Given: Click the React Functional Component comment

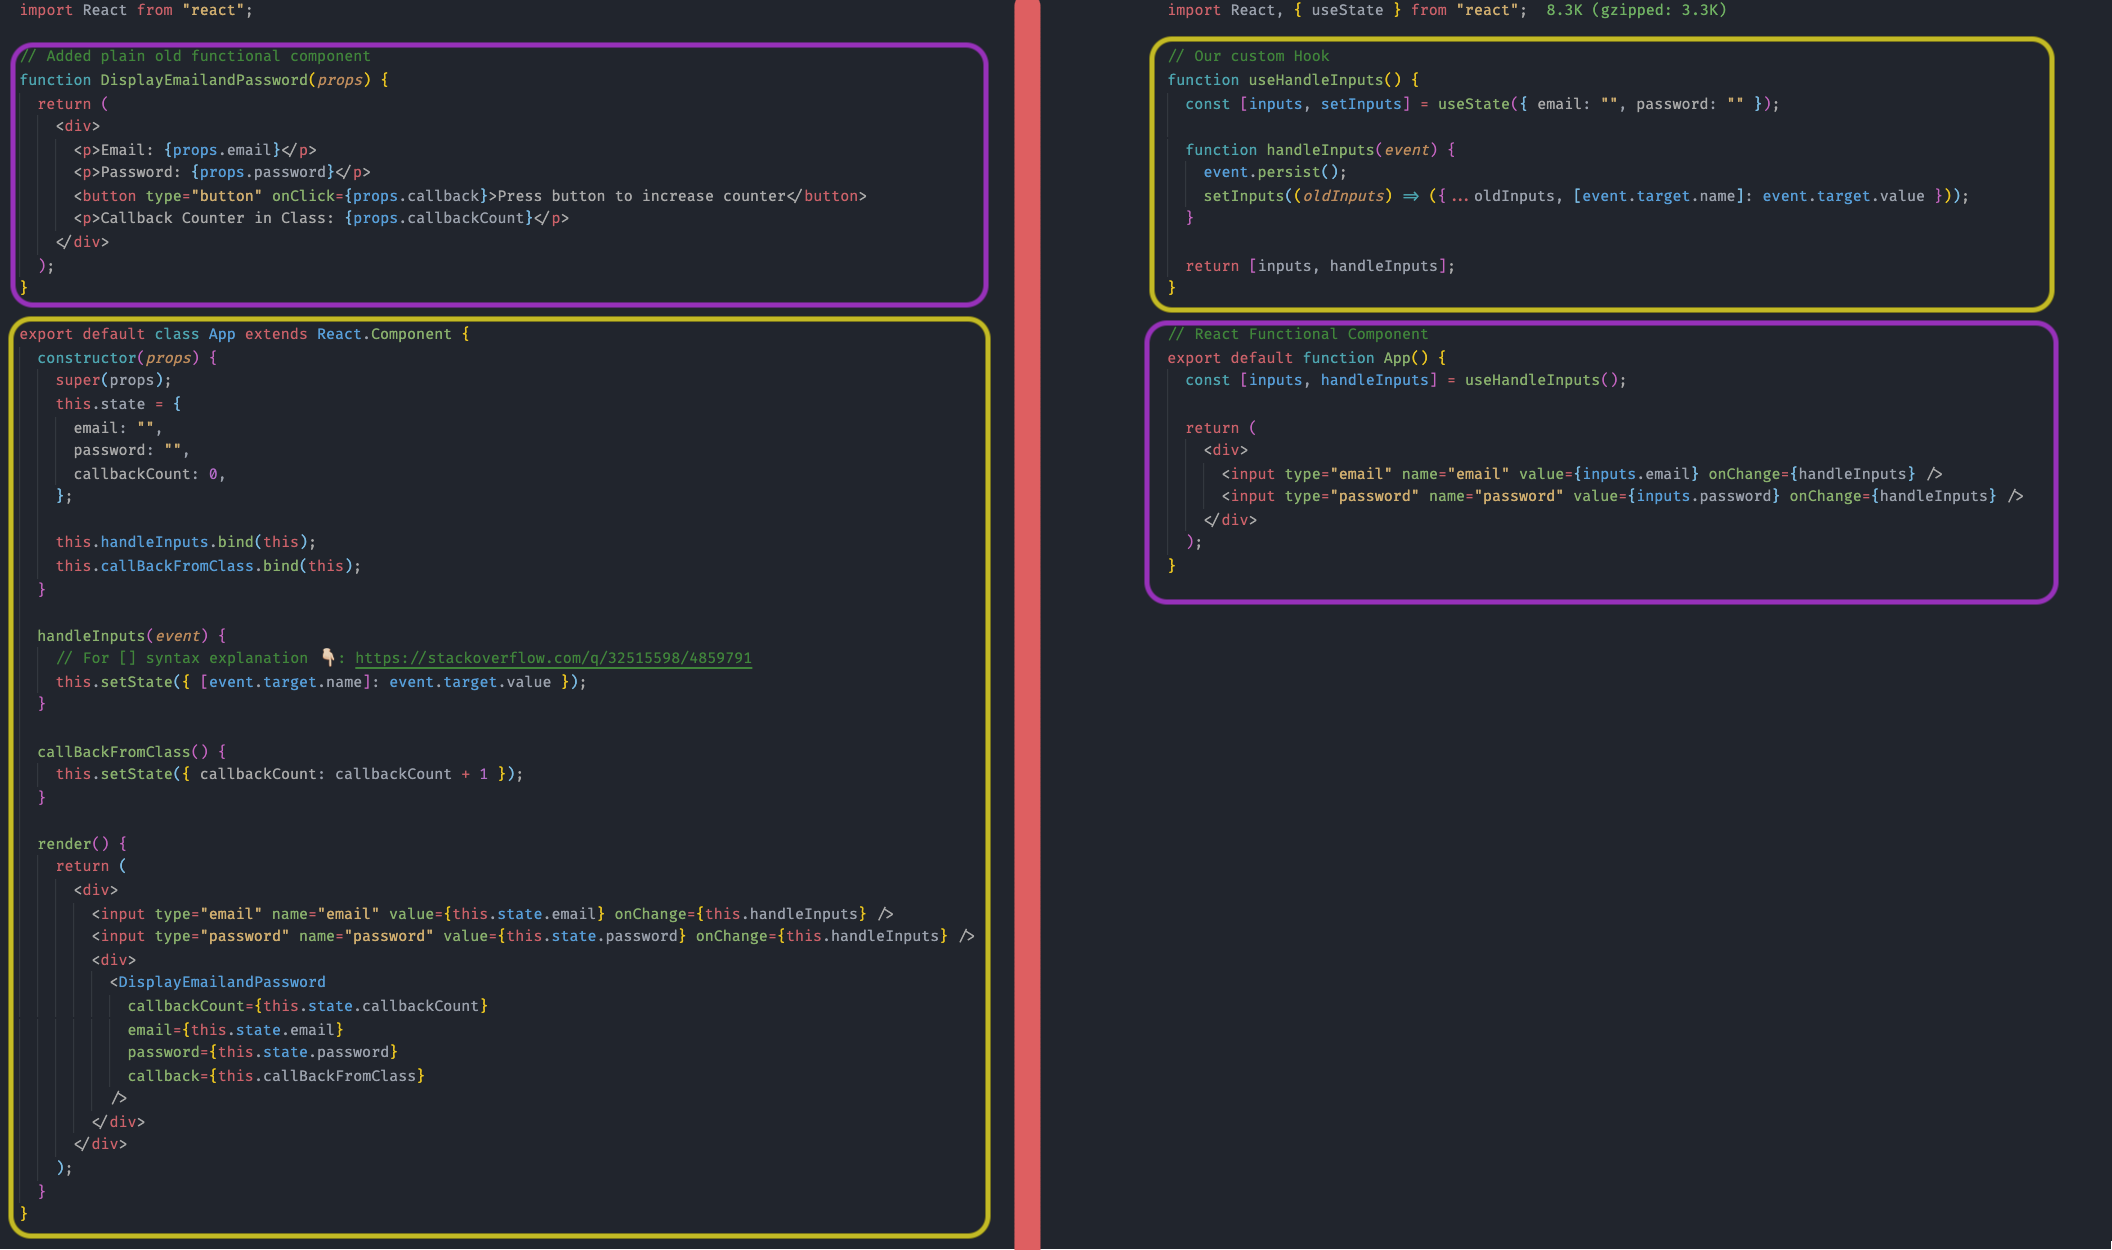Looking at the screenshot, I should 1298,333.
